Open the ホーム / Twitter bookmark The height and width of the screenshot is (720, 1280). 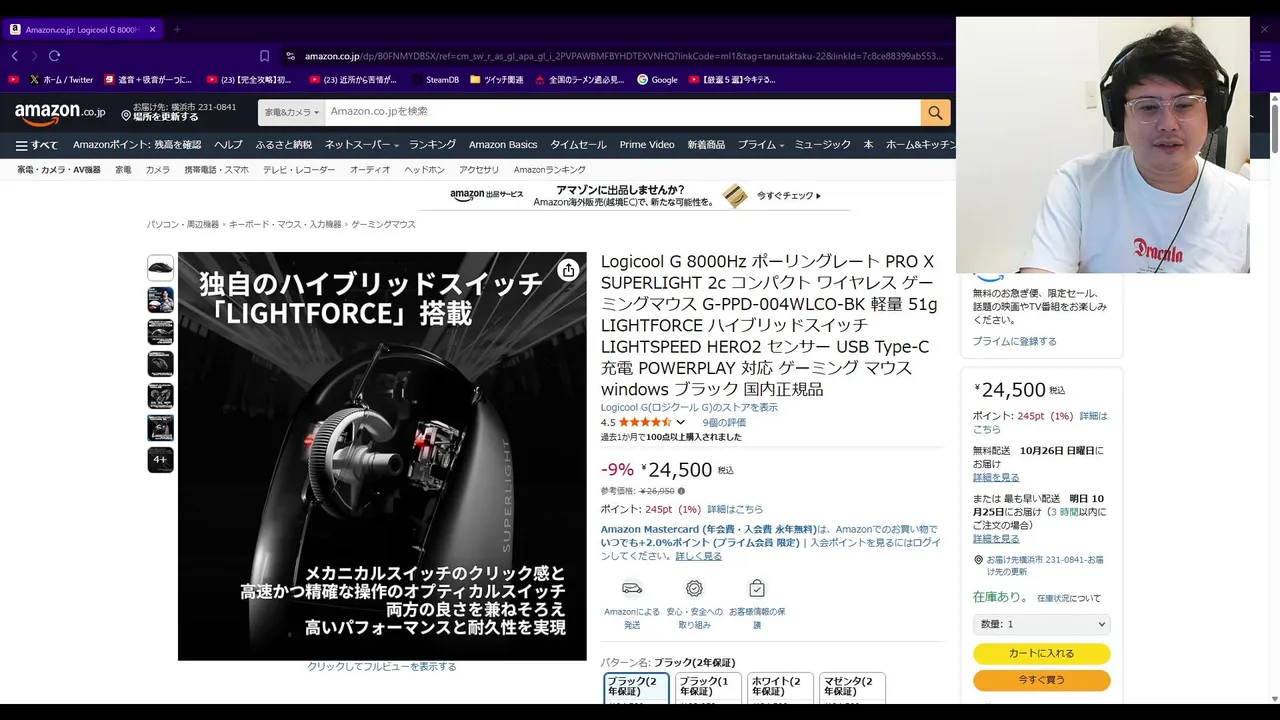(61, 79)
